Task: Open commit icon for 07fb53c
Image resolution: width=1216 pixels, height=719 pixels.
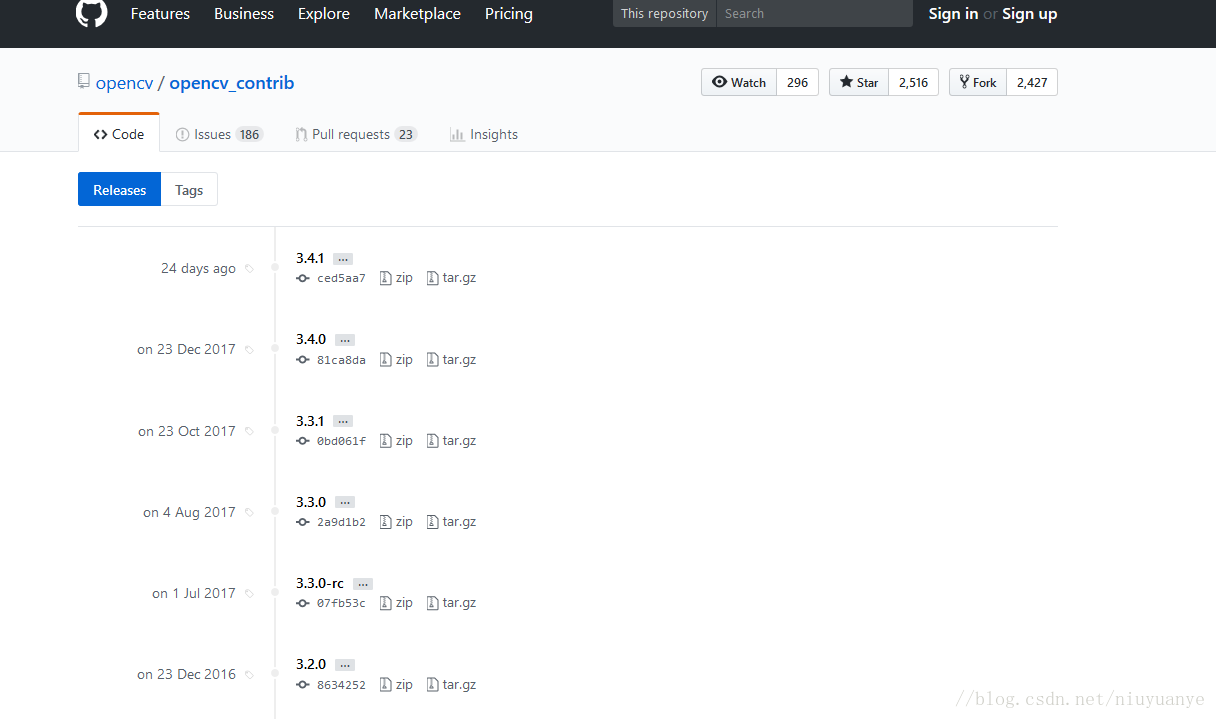Action: (303, 603)
